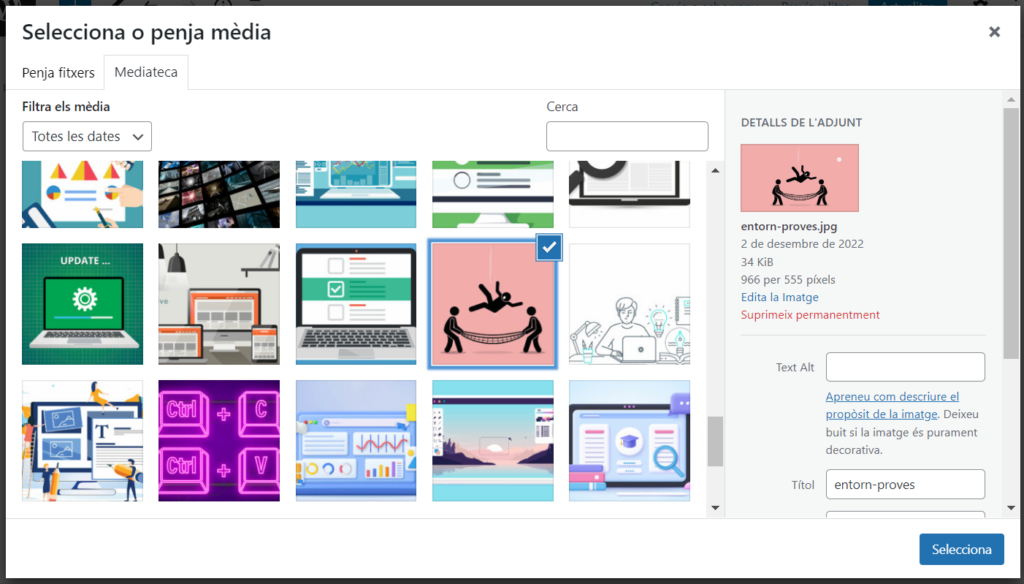Uncheck the selected pink image checkmark
Screen dimensions: 1024x584
click(548, 248)
